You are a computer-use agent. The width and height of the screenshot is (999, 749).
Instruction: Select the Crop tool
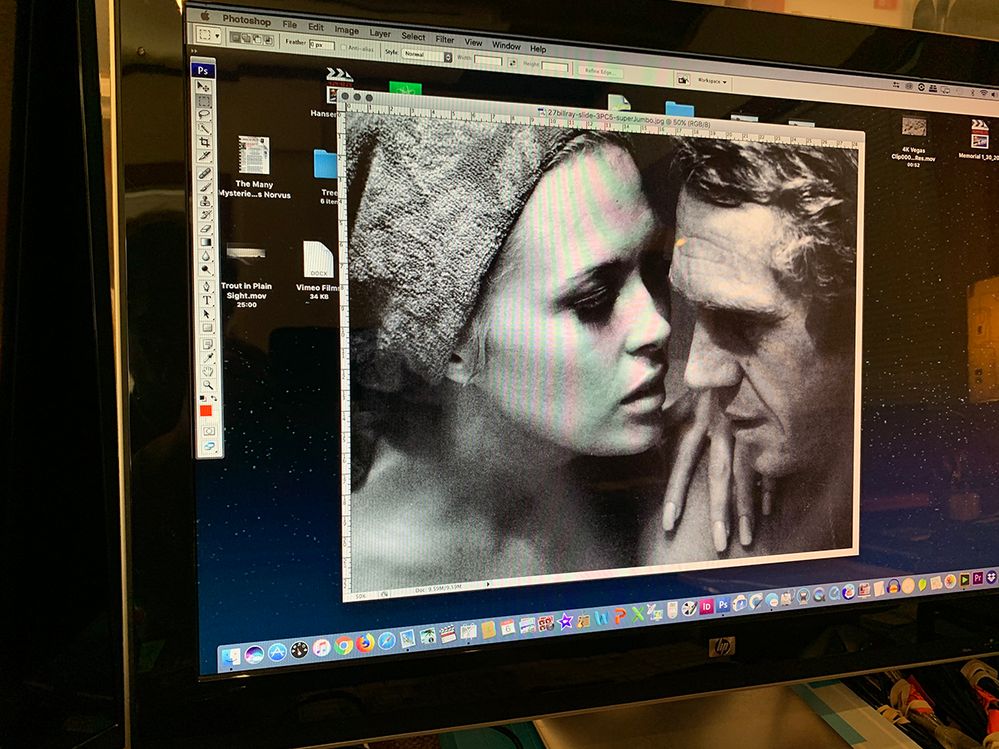tap(205, 141)
